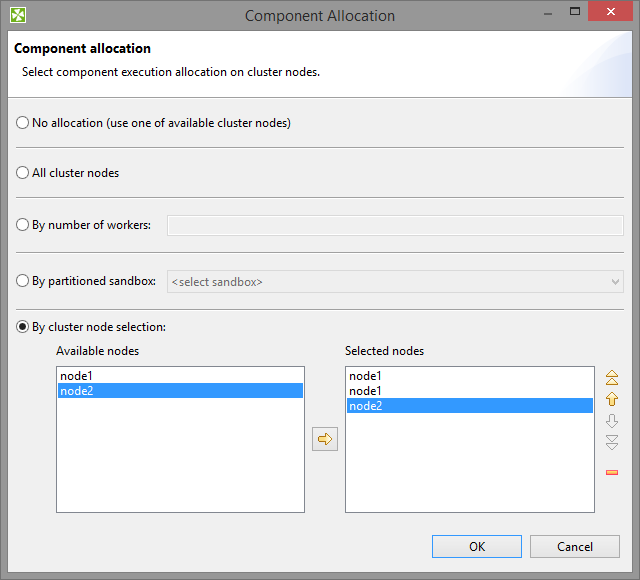
Task: Confirm allocation with OK button
Action: (476, 546)
